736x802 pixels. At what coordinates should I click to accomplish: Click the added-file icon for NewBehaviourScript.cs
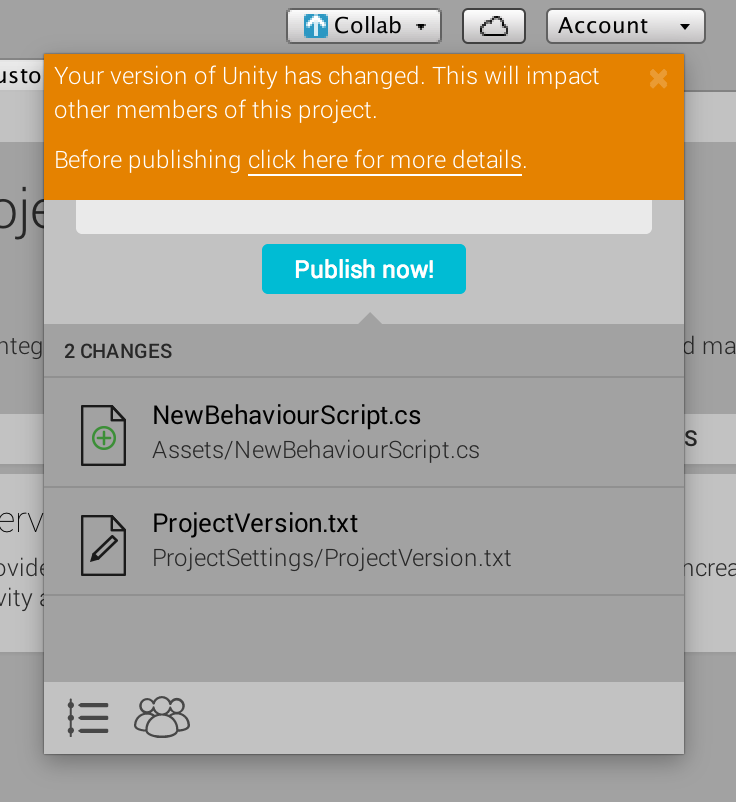click(x=103, y=436)
